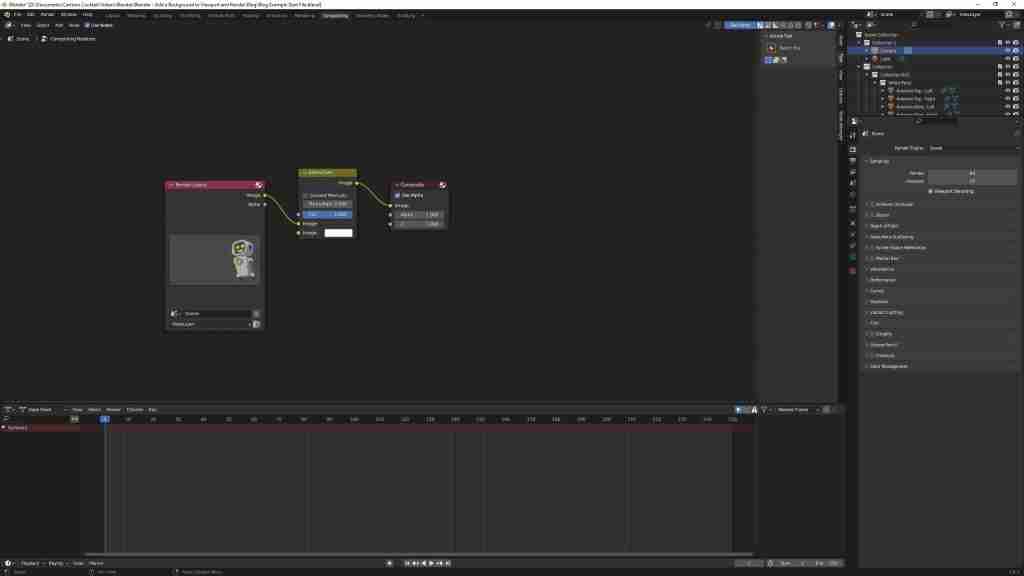Open the red Texture properties tab
The width and height of the screenshot is (1024, 576).
click(852, 270)
